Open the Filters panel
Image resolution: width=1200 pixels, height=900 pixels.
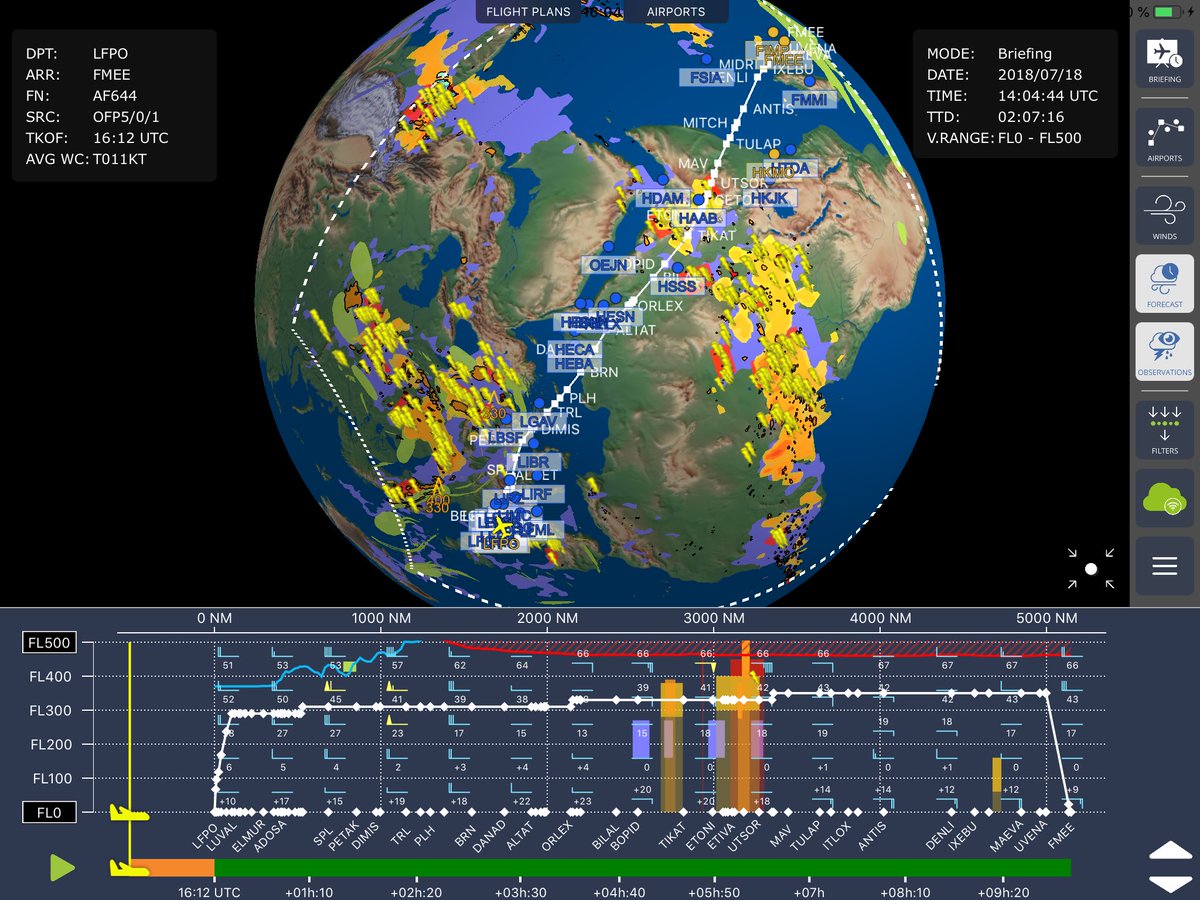pyautogui.click(x=1164, y=429)
